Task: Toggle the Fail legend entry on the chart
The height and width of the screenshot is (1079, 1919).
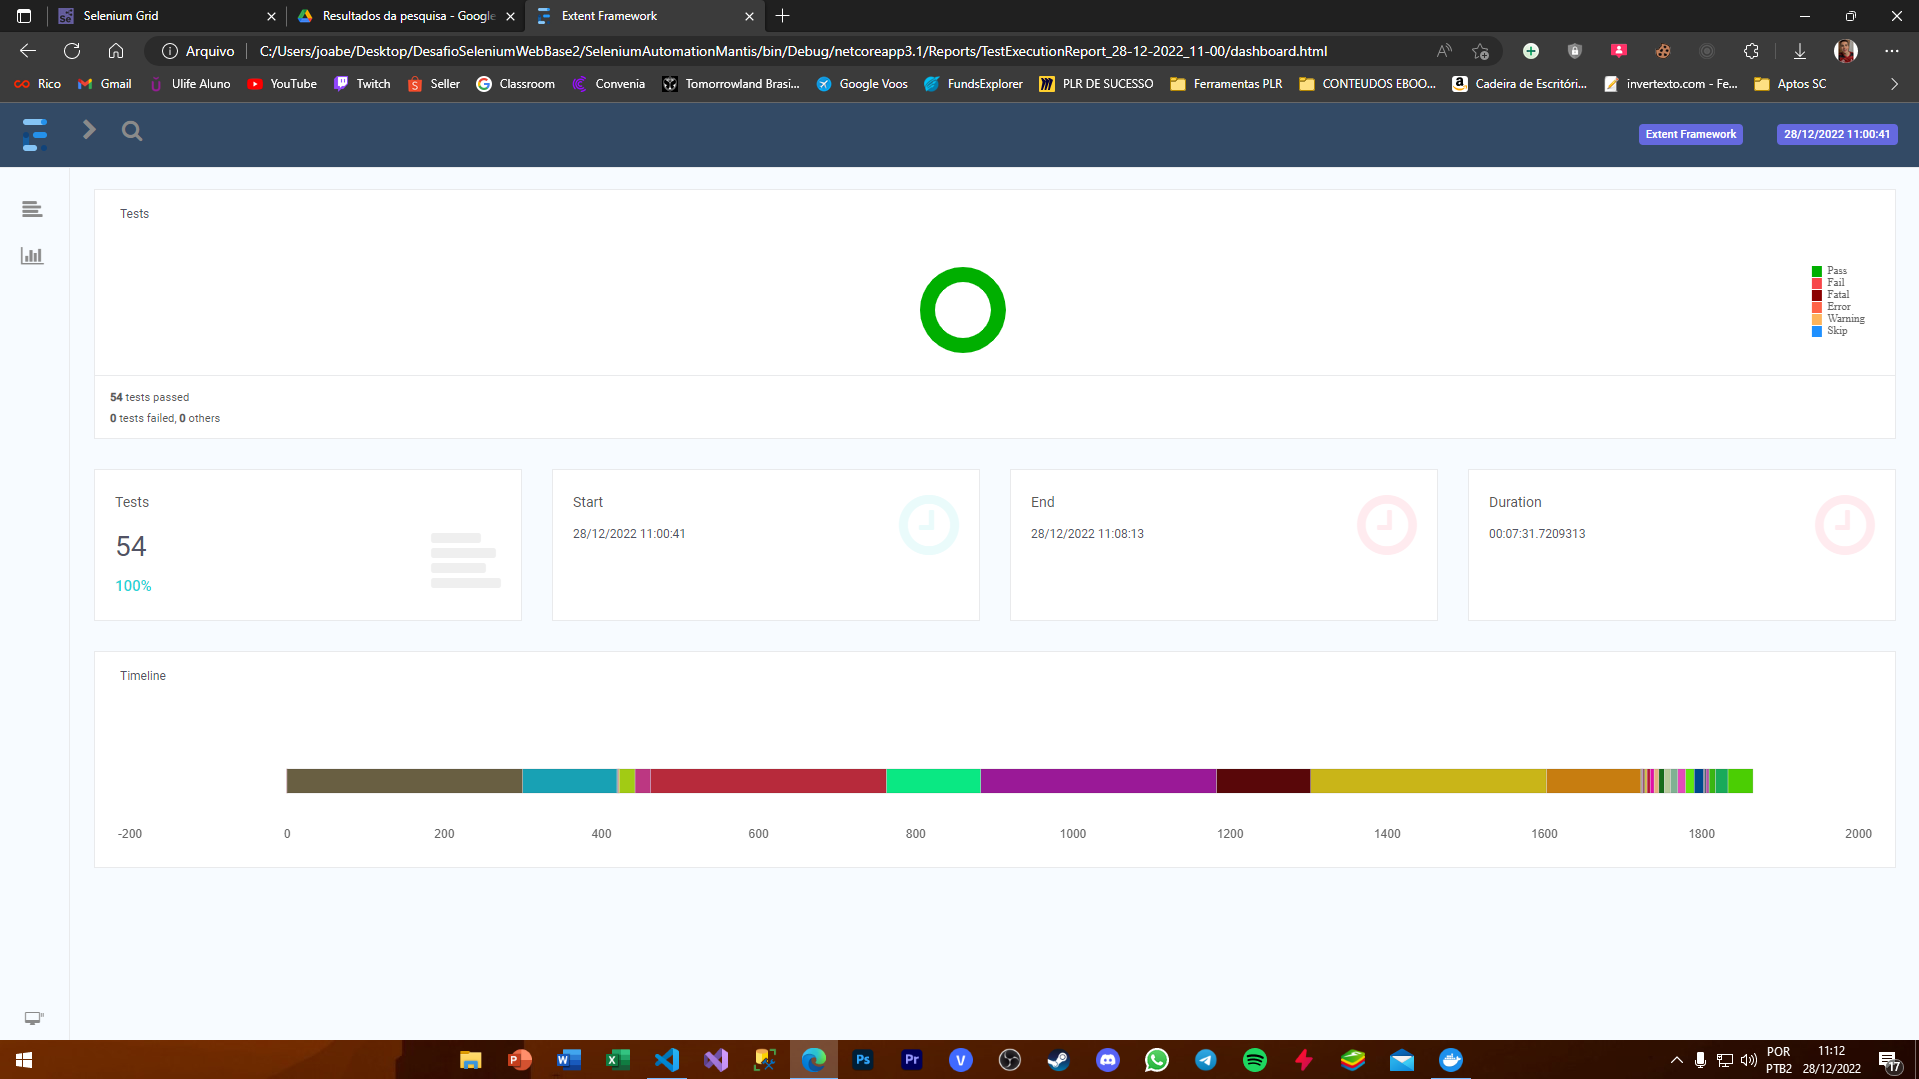Action: click(x=1830, y=282)
